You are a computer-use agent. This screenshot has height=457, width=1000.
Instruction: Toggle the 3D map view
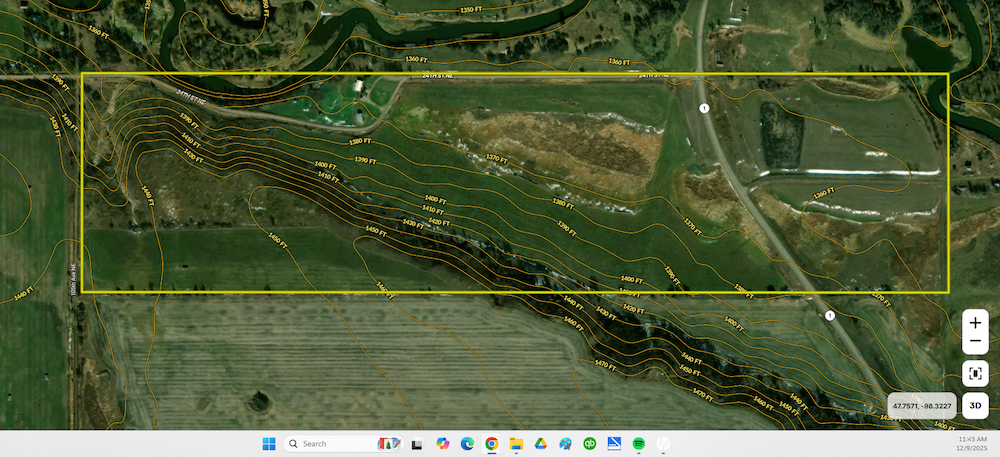pyautogui.click(x=975, y=406)
